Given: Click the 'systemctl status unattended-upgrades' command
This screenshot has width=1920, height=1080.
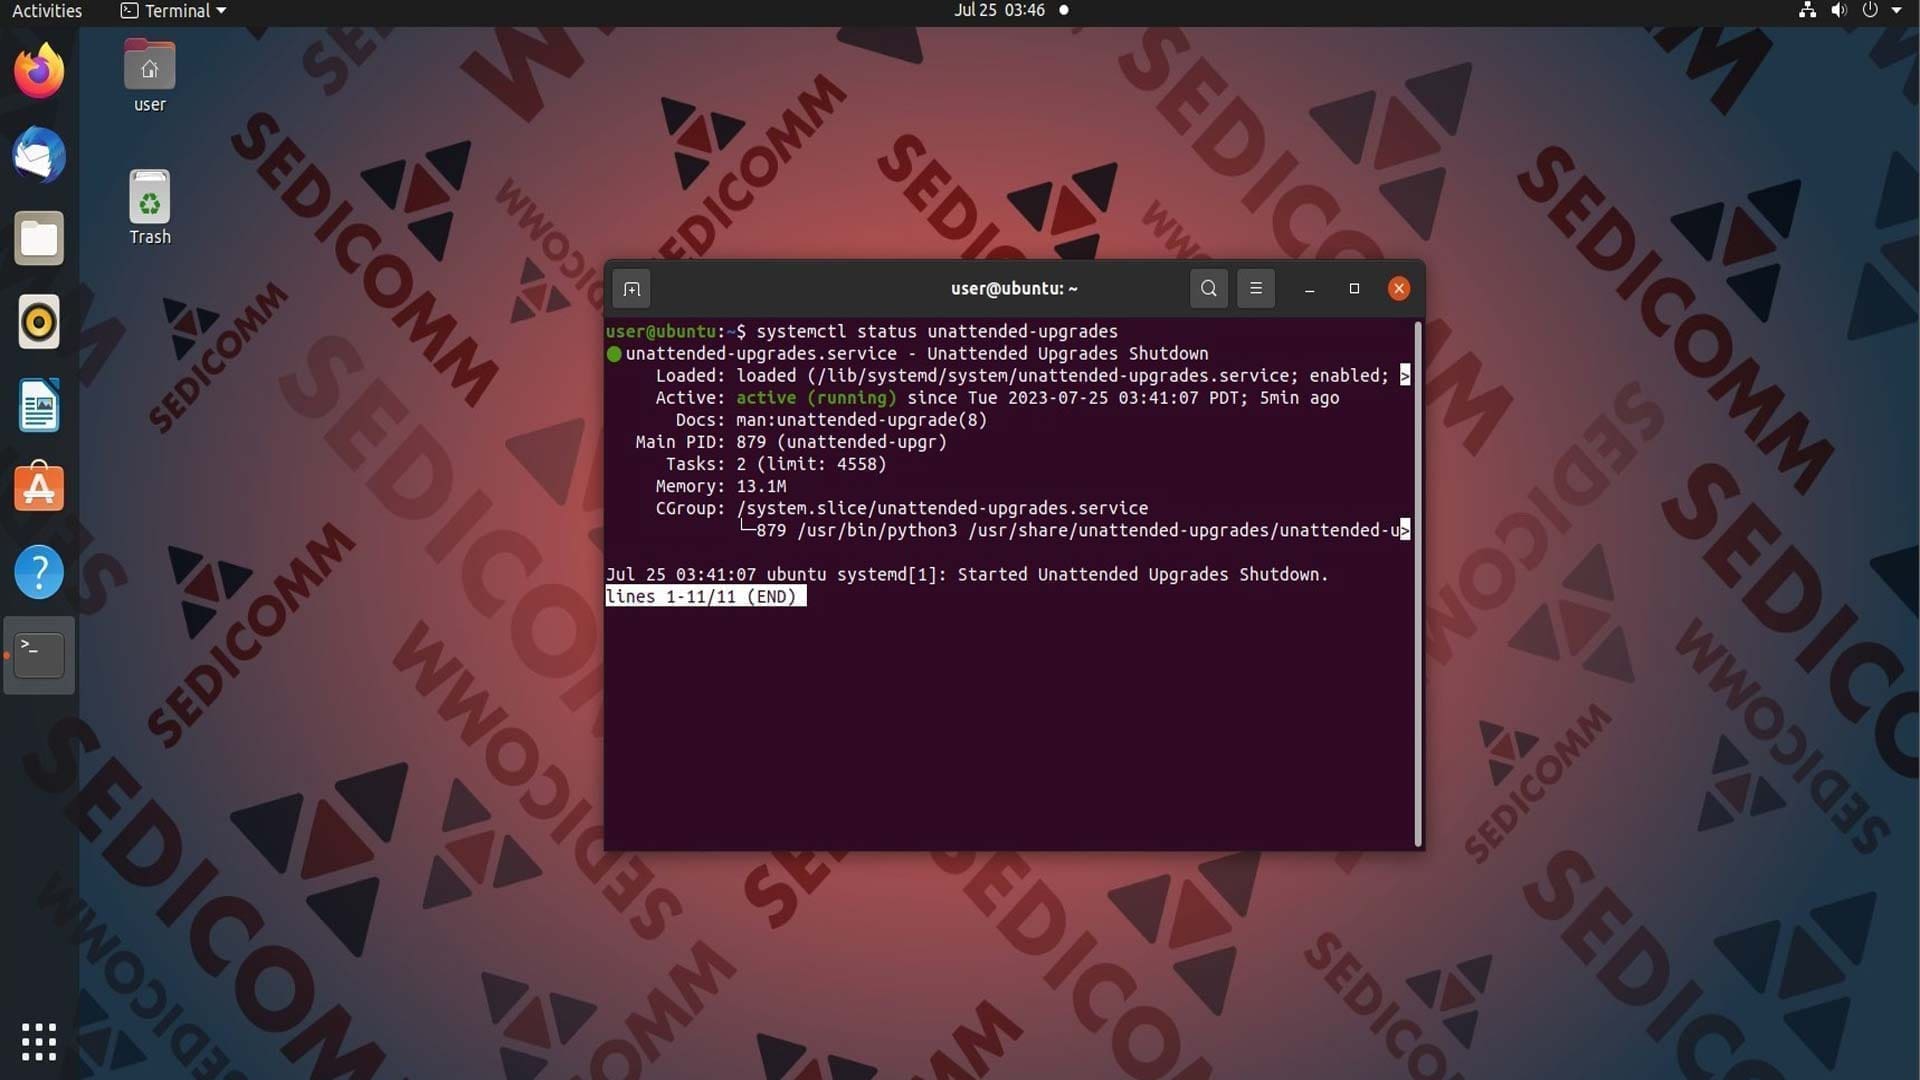Looking at the screenshot, I should 937,332.
